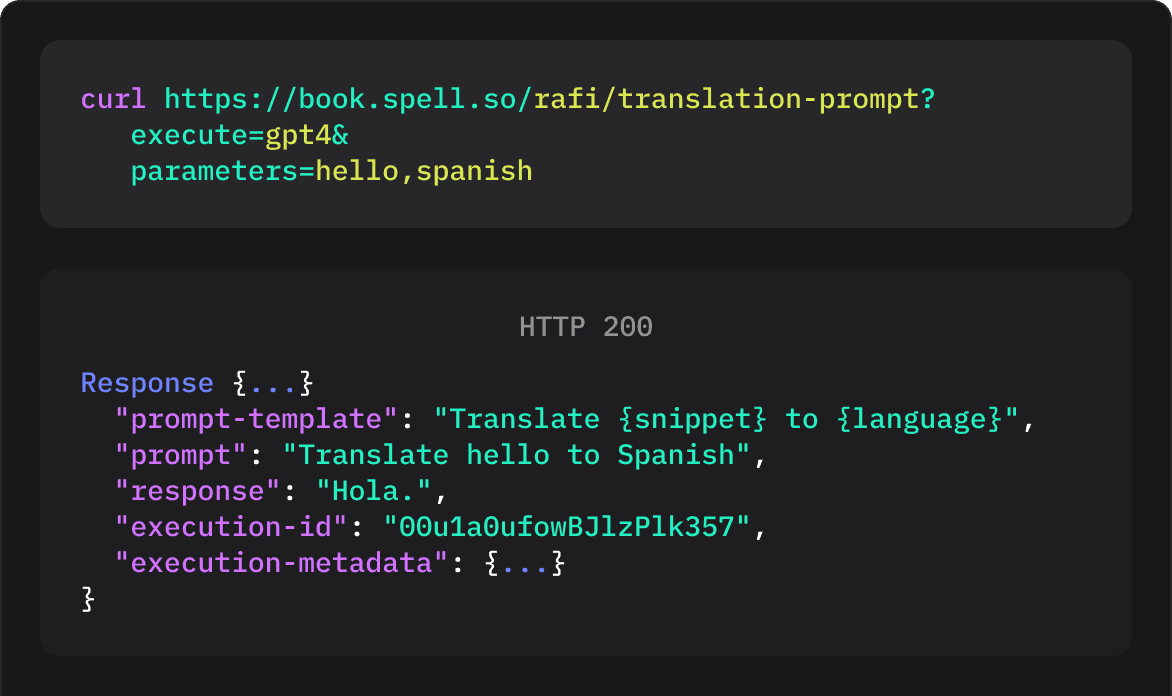
Task: Select the "execution-metadata" key
Action: [x=281, y=563]
